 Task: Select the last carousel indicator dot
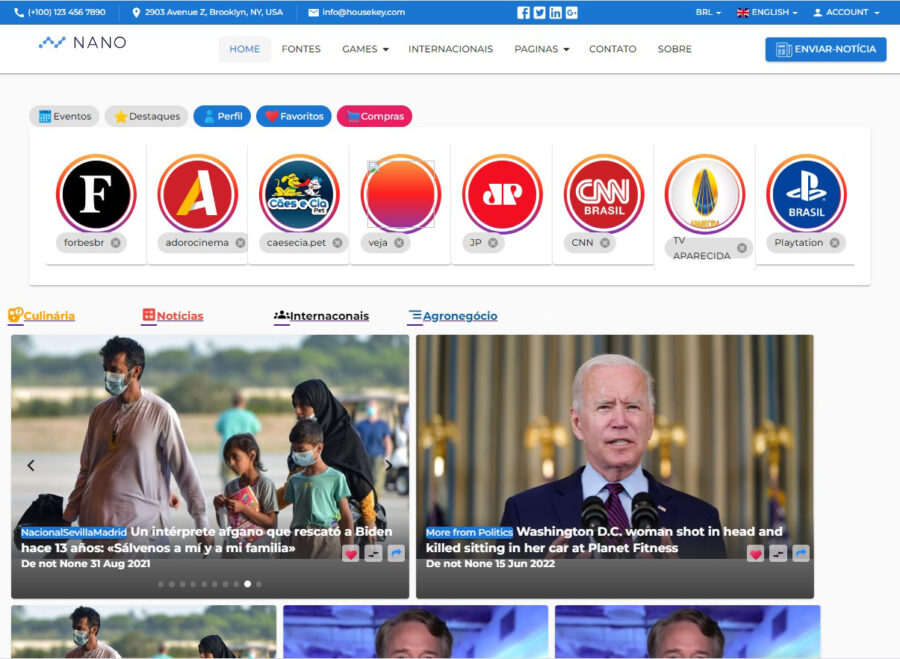258,584
